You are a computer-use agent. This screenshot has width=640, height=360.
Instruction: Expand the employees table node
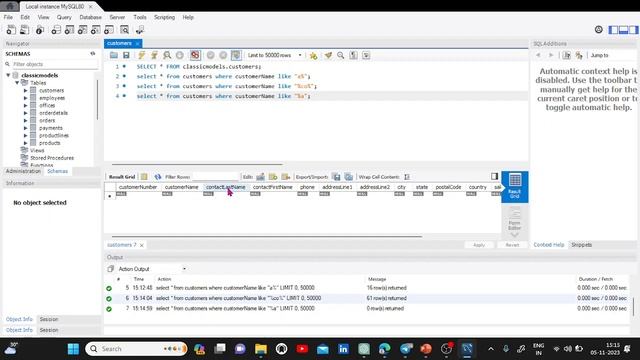(26, 98)
